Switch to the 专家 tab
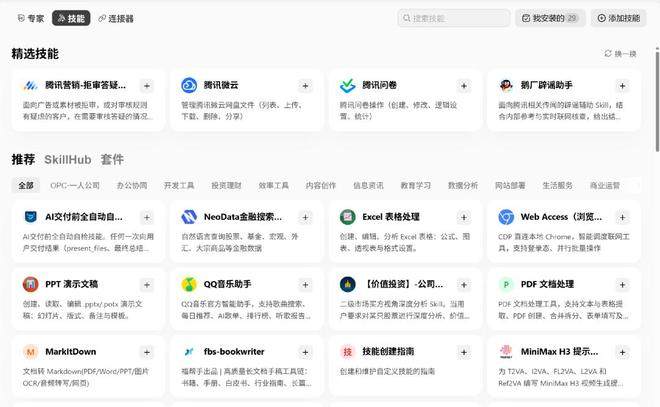Viewport: 660px width, 407px height. tap(30, 19)
